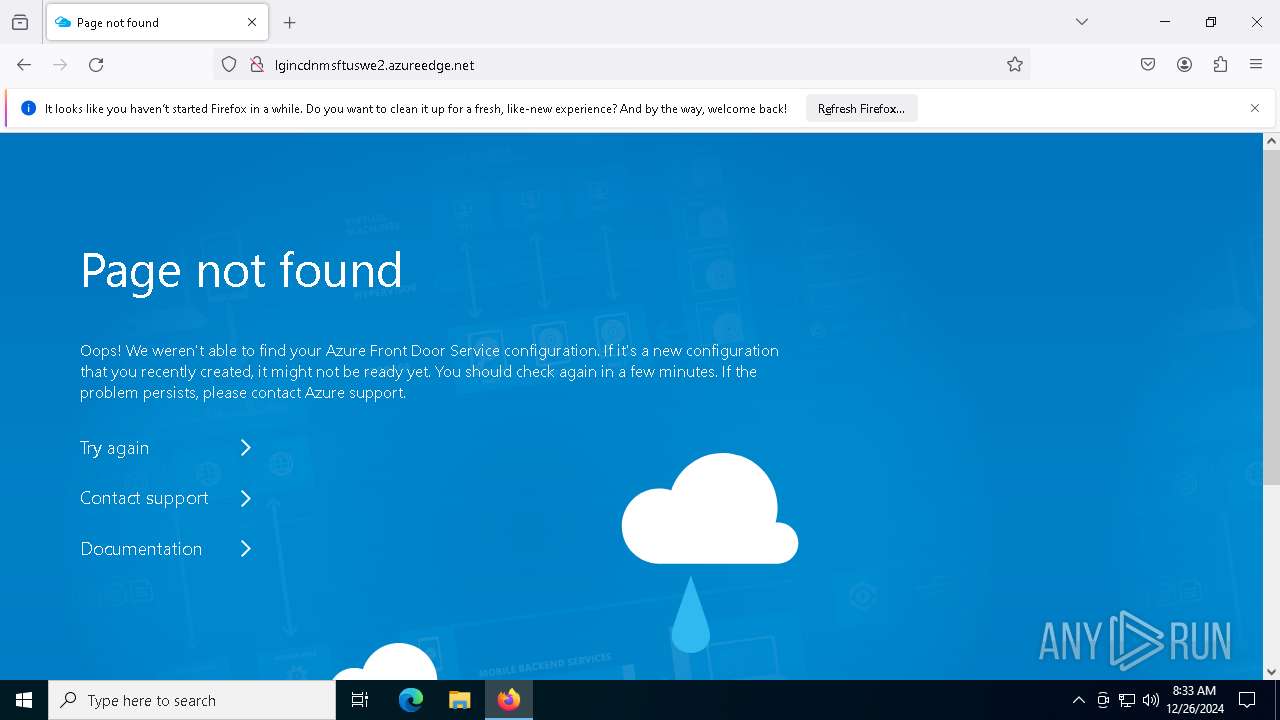Screen dimensions: 1280x720
Task: Open a new tab with plus button
Action: tap(290, 22)
